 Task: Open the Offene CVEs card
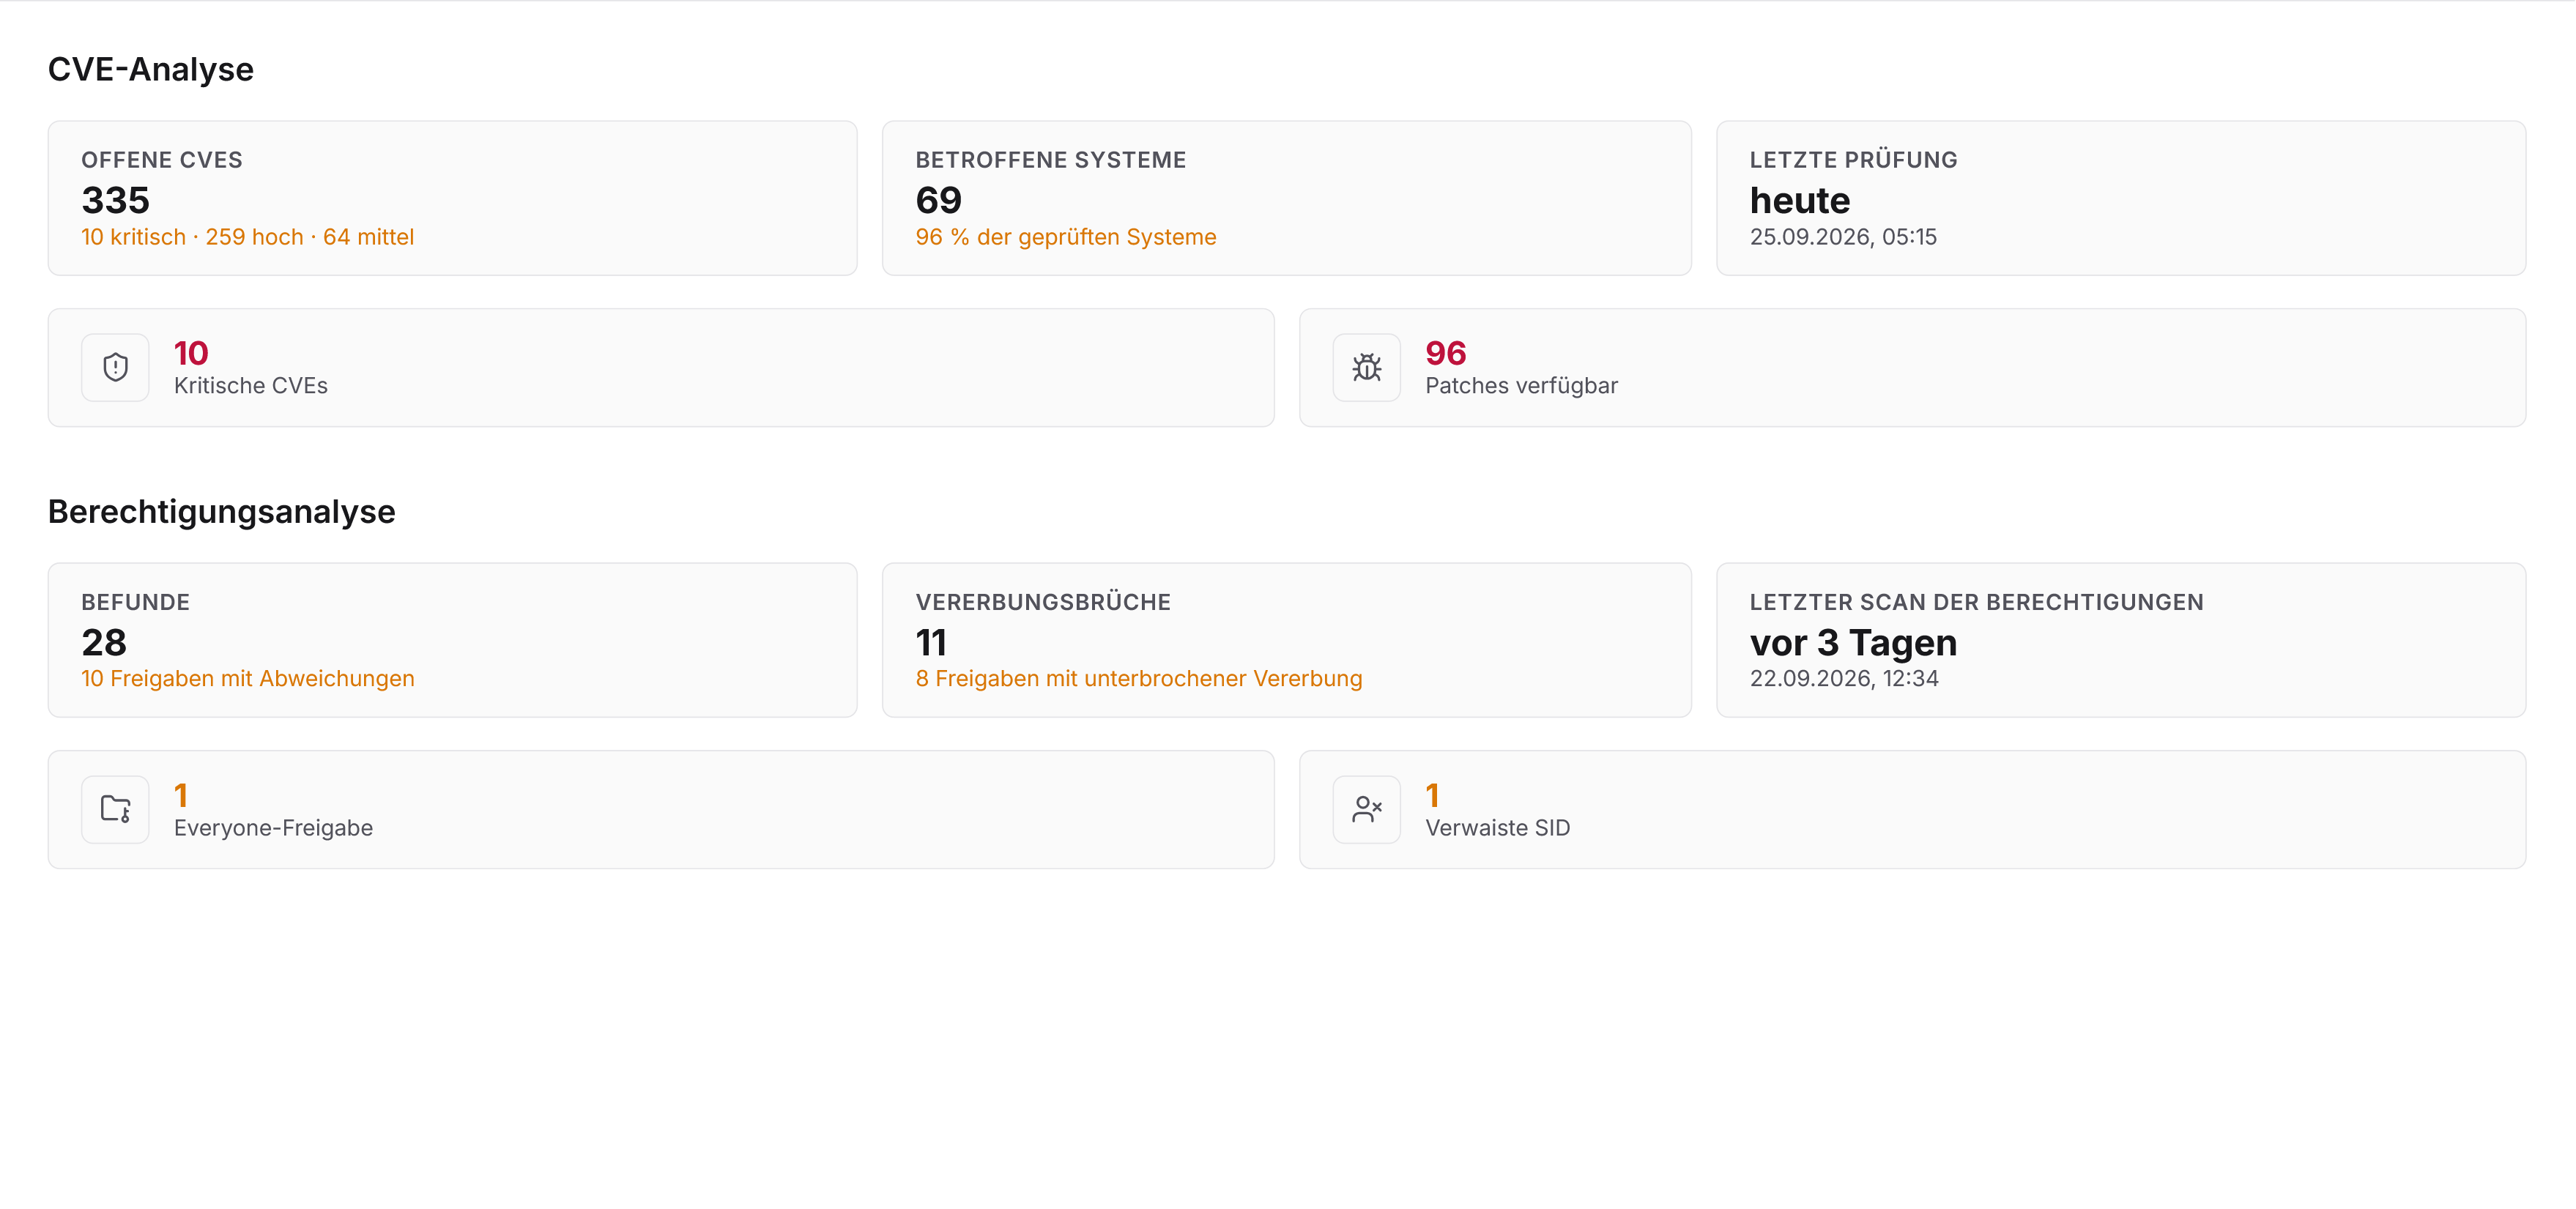452,198
